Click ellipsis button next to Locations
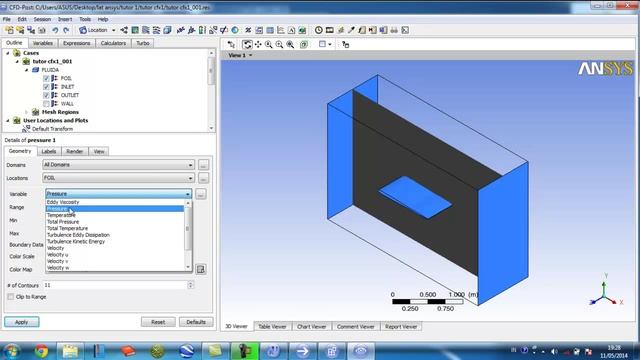This screenshot has width=640, height=360. point(203,178)
